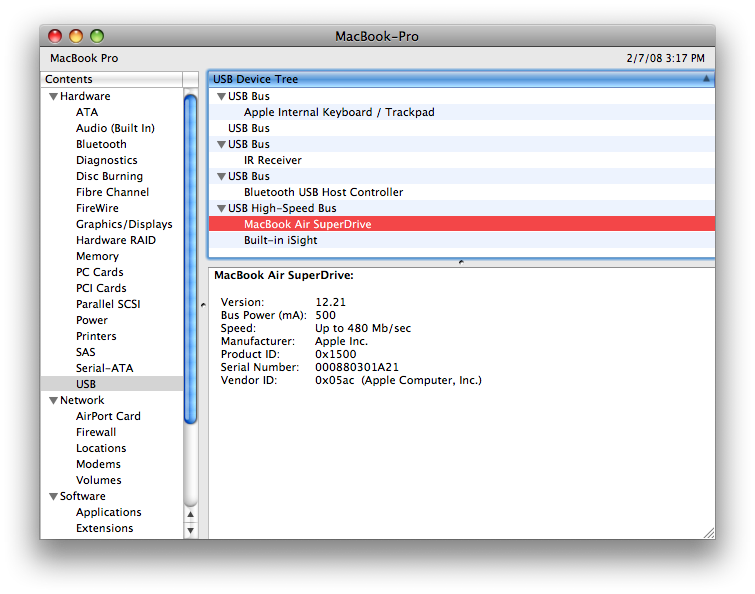Select Bluetooth USB Host Controller device
This screenshot has width=755, height=594.
click(x=461, y=192)
